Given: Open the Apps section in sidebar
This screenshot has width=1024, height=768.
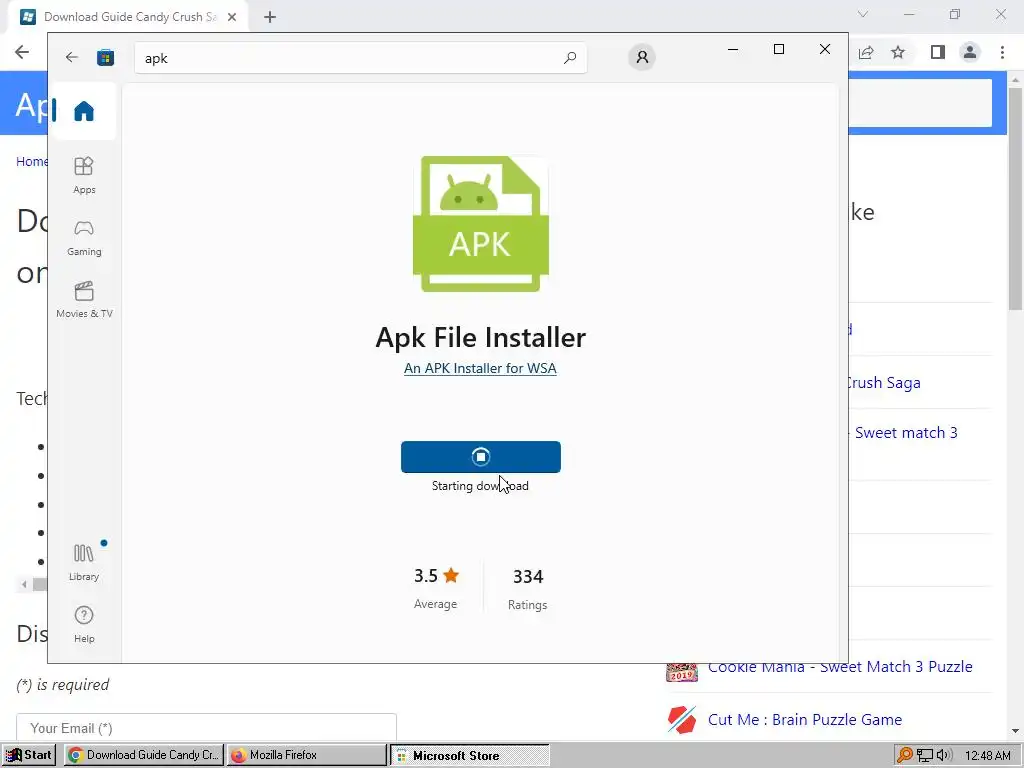Looking at the screenshot, I should click(84, 175).
